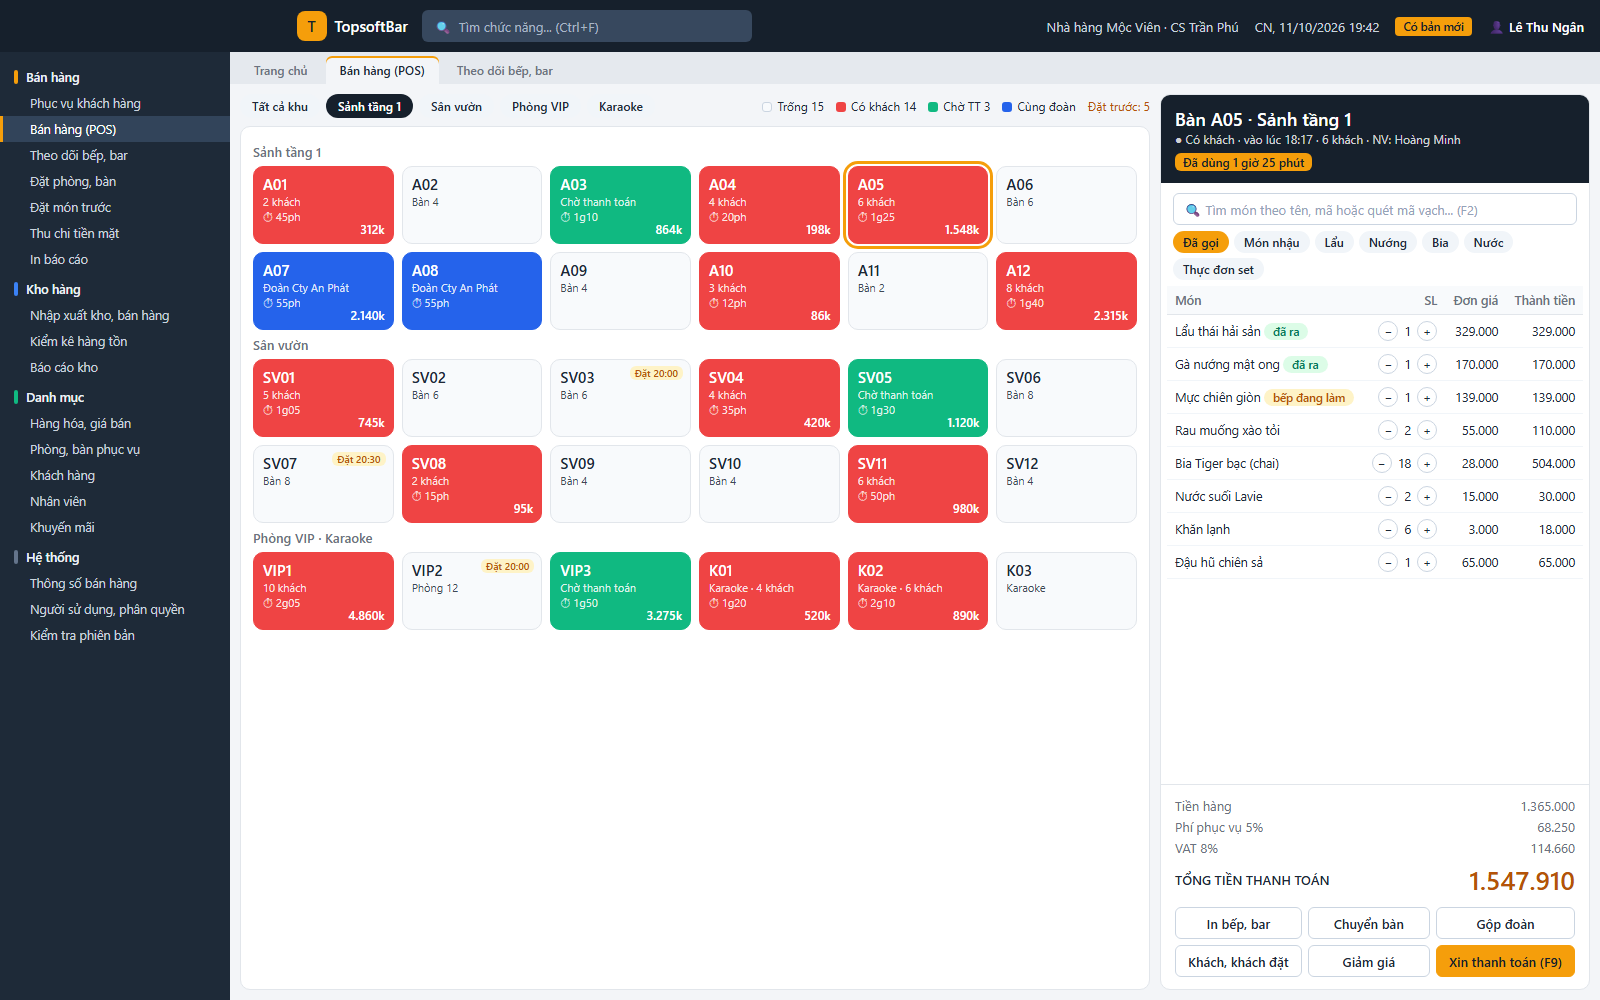
Task: Click the magnifier icon in dish search field
Action: pyautogui.click(x=1192, y=210)
